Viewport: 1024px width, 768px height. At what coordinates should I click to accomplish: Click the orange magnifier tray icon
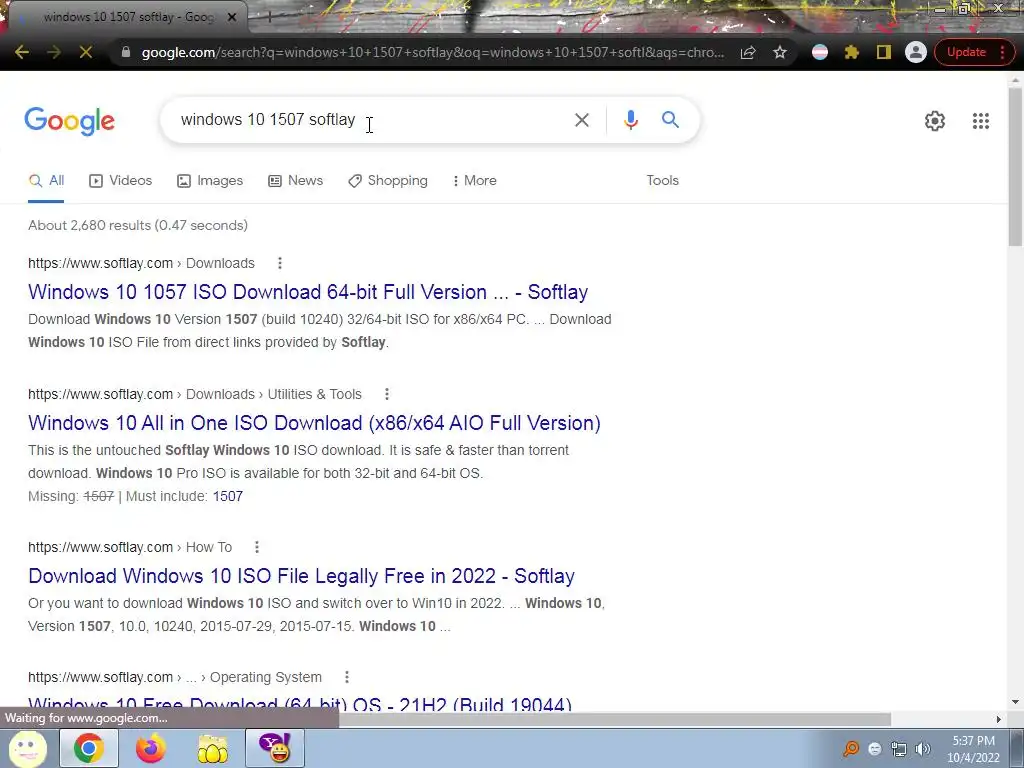click(851, 748)
